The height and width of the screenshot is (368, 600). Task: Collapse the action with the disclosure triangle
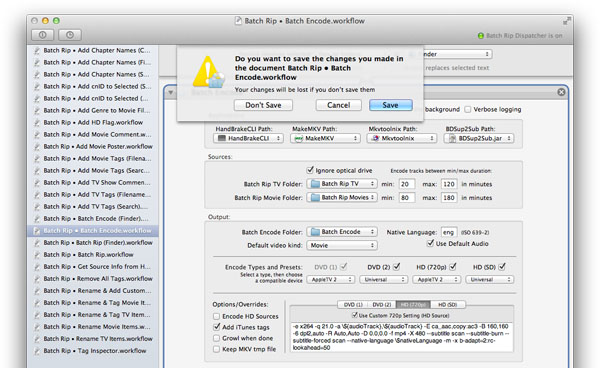click(171, 93)
